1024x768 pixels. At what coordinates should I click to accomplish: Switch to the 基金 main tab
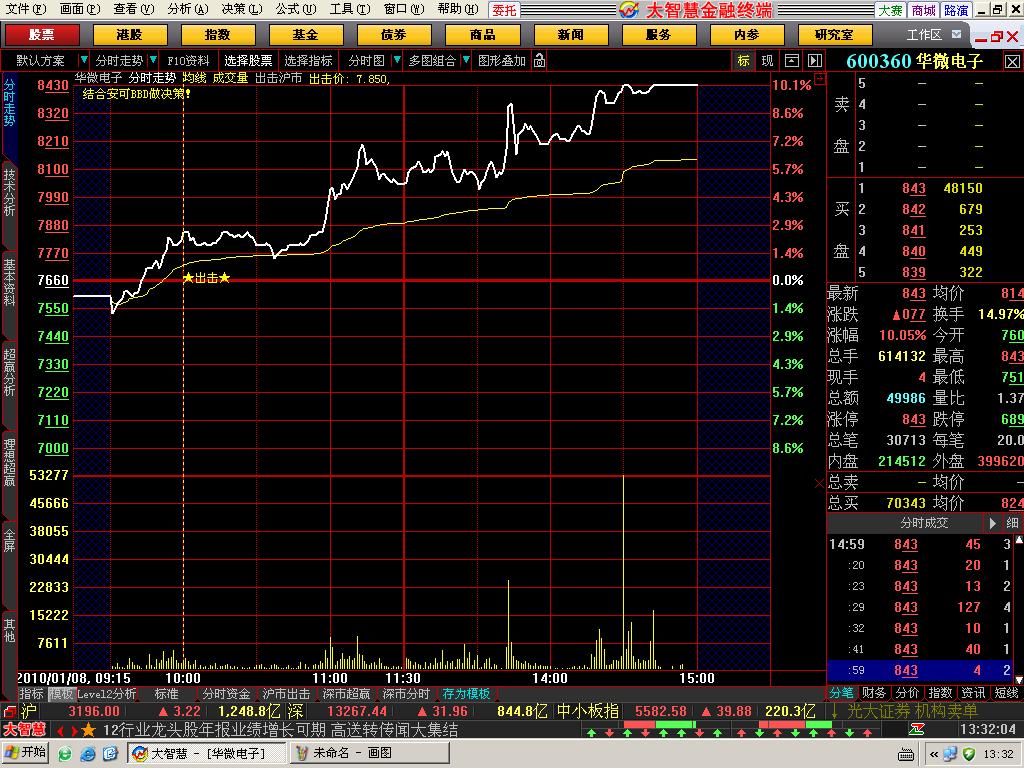306,35
